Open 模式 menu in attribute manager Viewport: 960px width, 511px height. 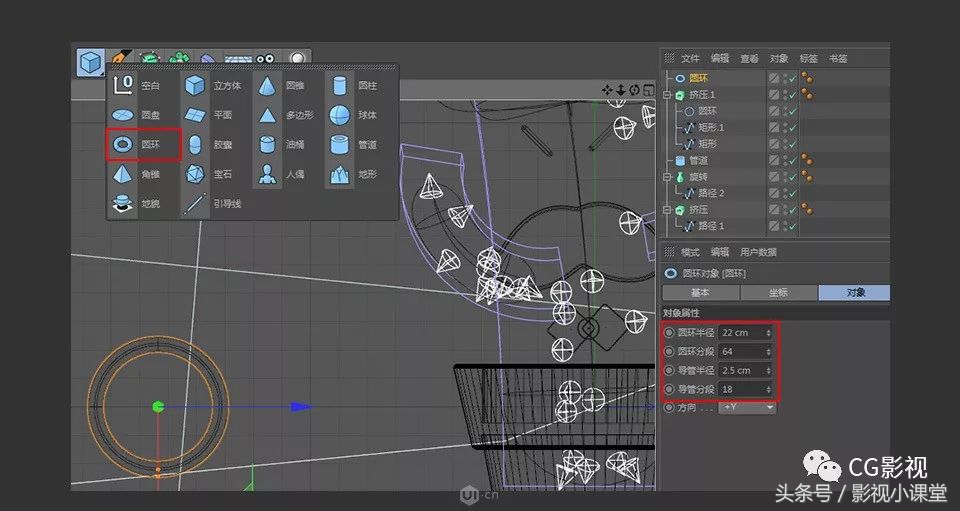point(690,252)
